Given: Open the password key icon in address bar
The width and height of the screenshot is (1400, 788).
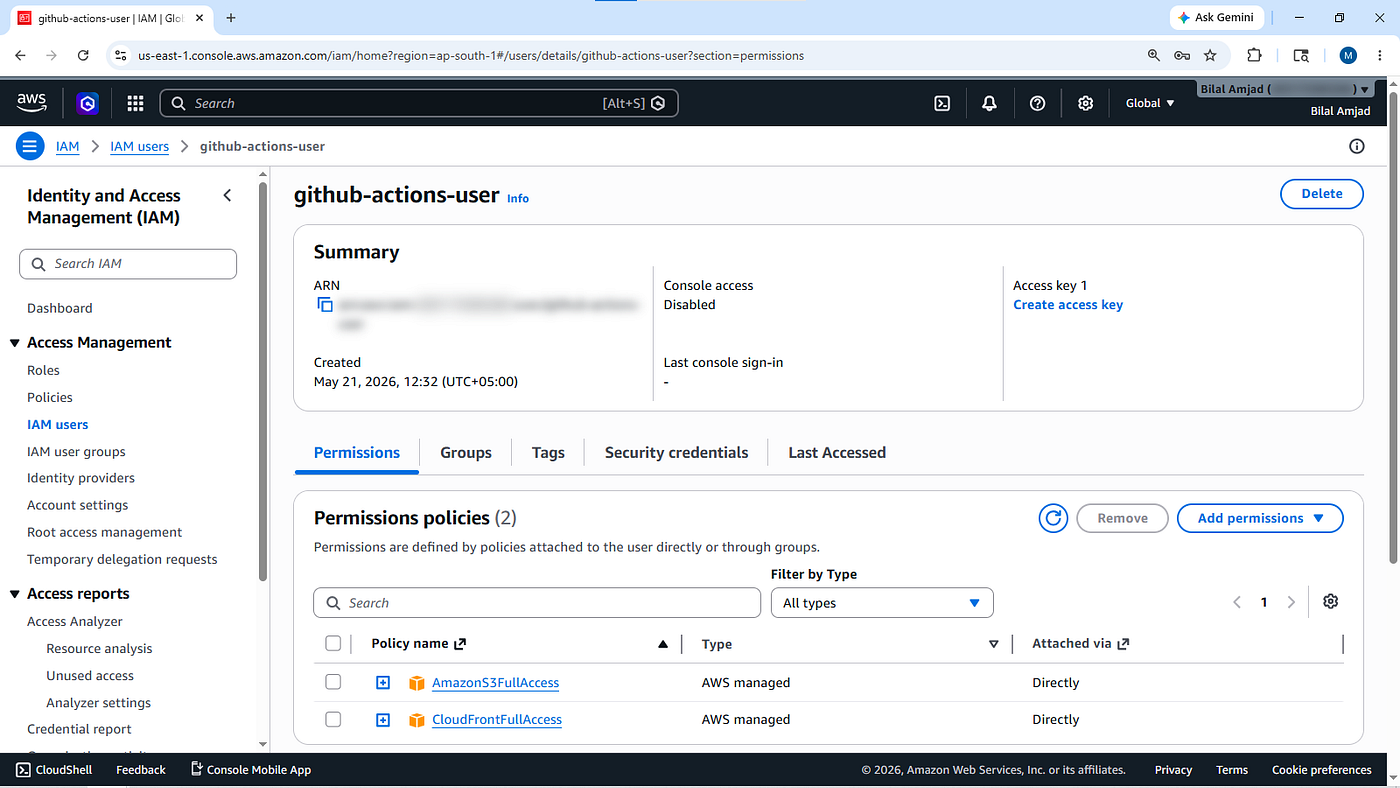Looking at the screenshot, I should (1182, 56).
